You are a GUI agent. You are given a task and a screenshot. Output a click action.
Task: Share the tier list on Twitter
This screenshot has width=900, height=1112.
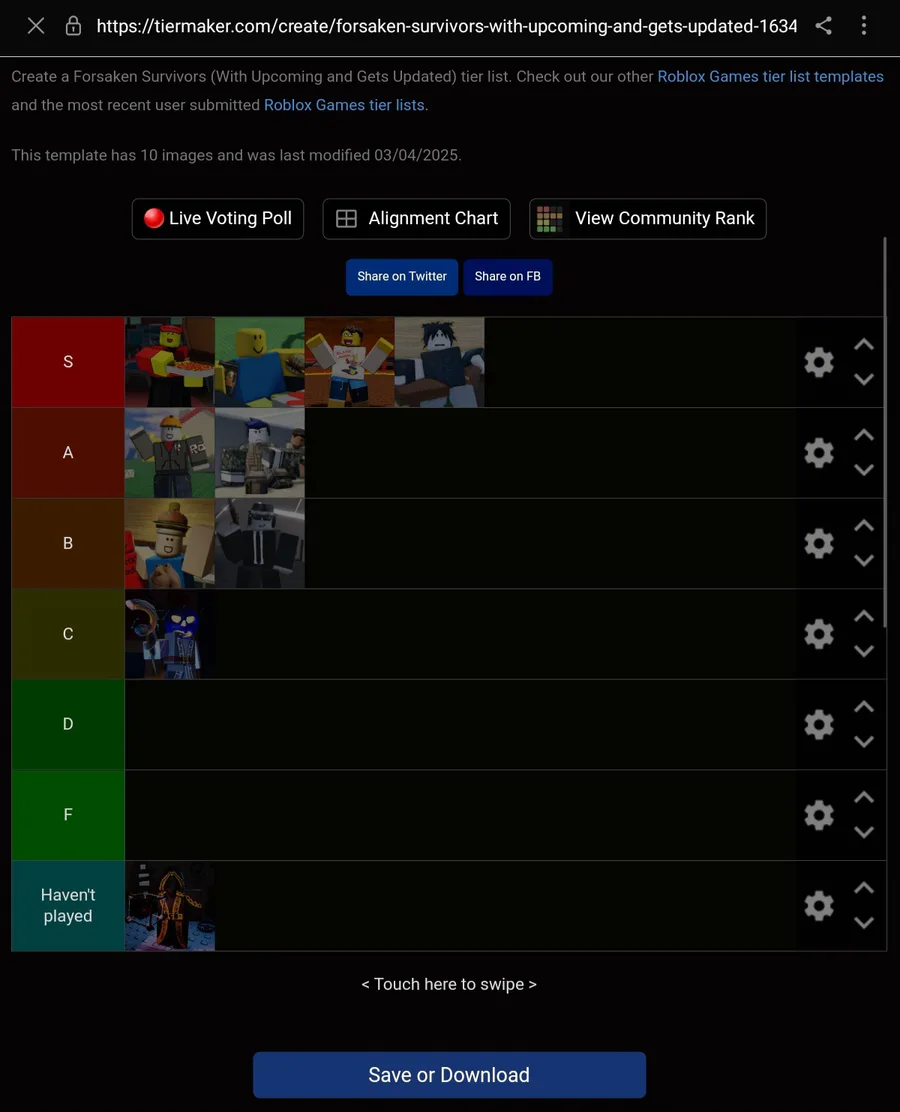[x=402, y=277]
